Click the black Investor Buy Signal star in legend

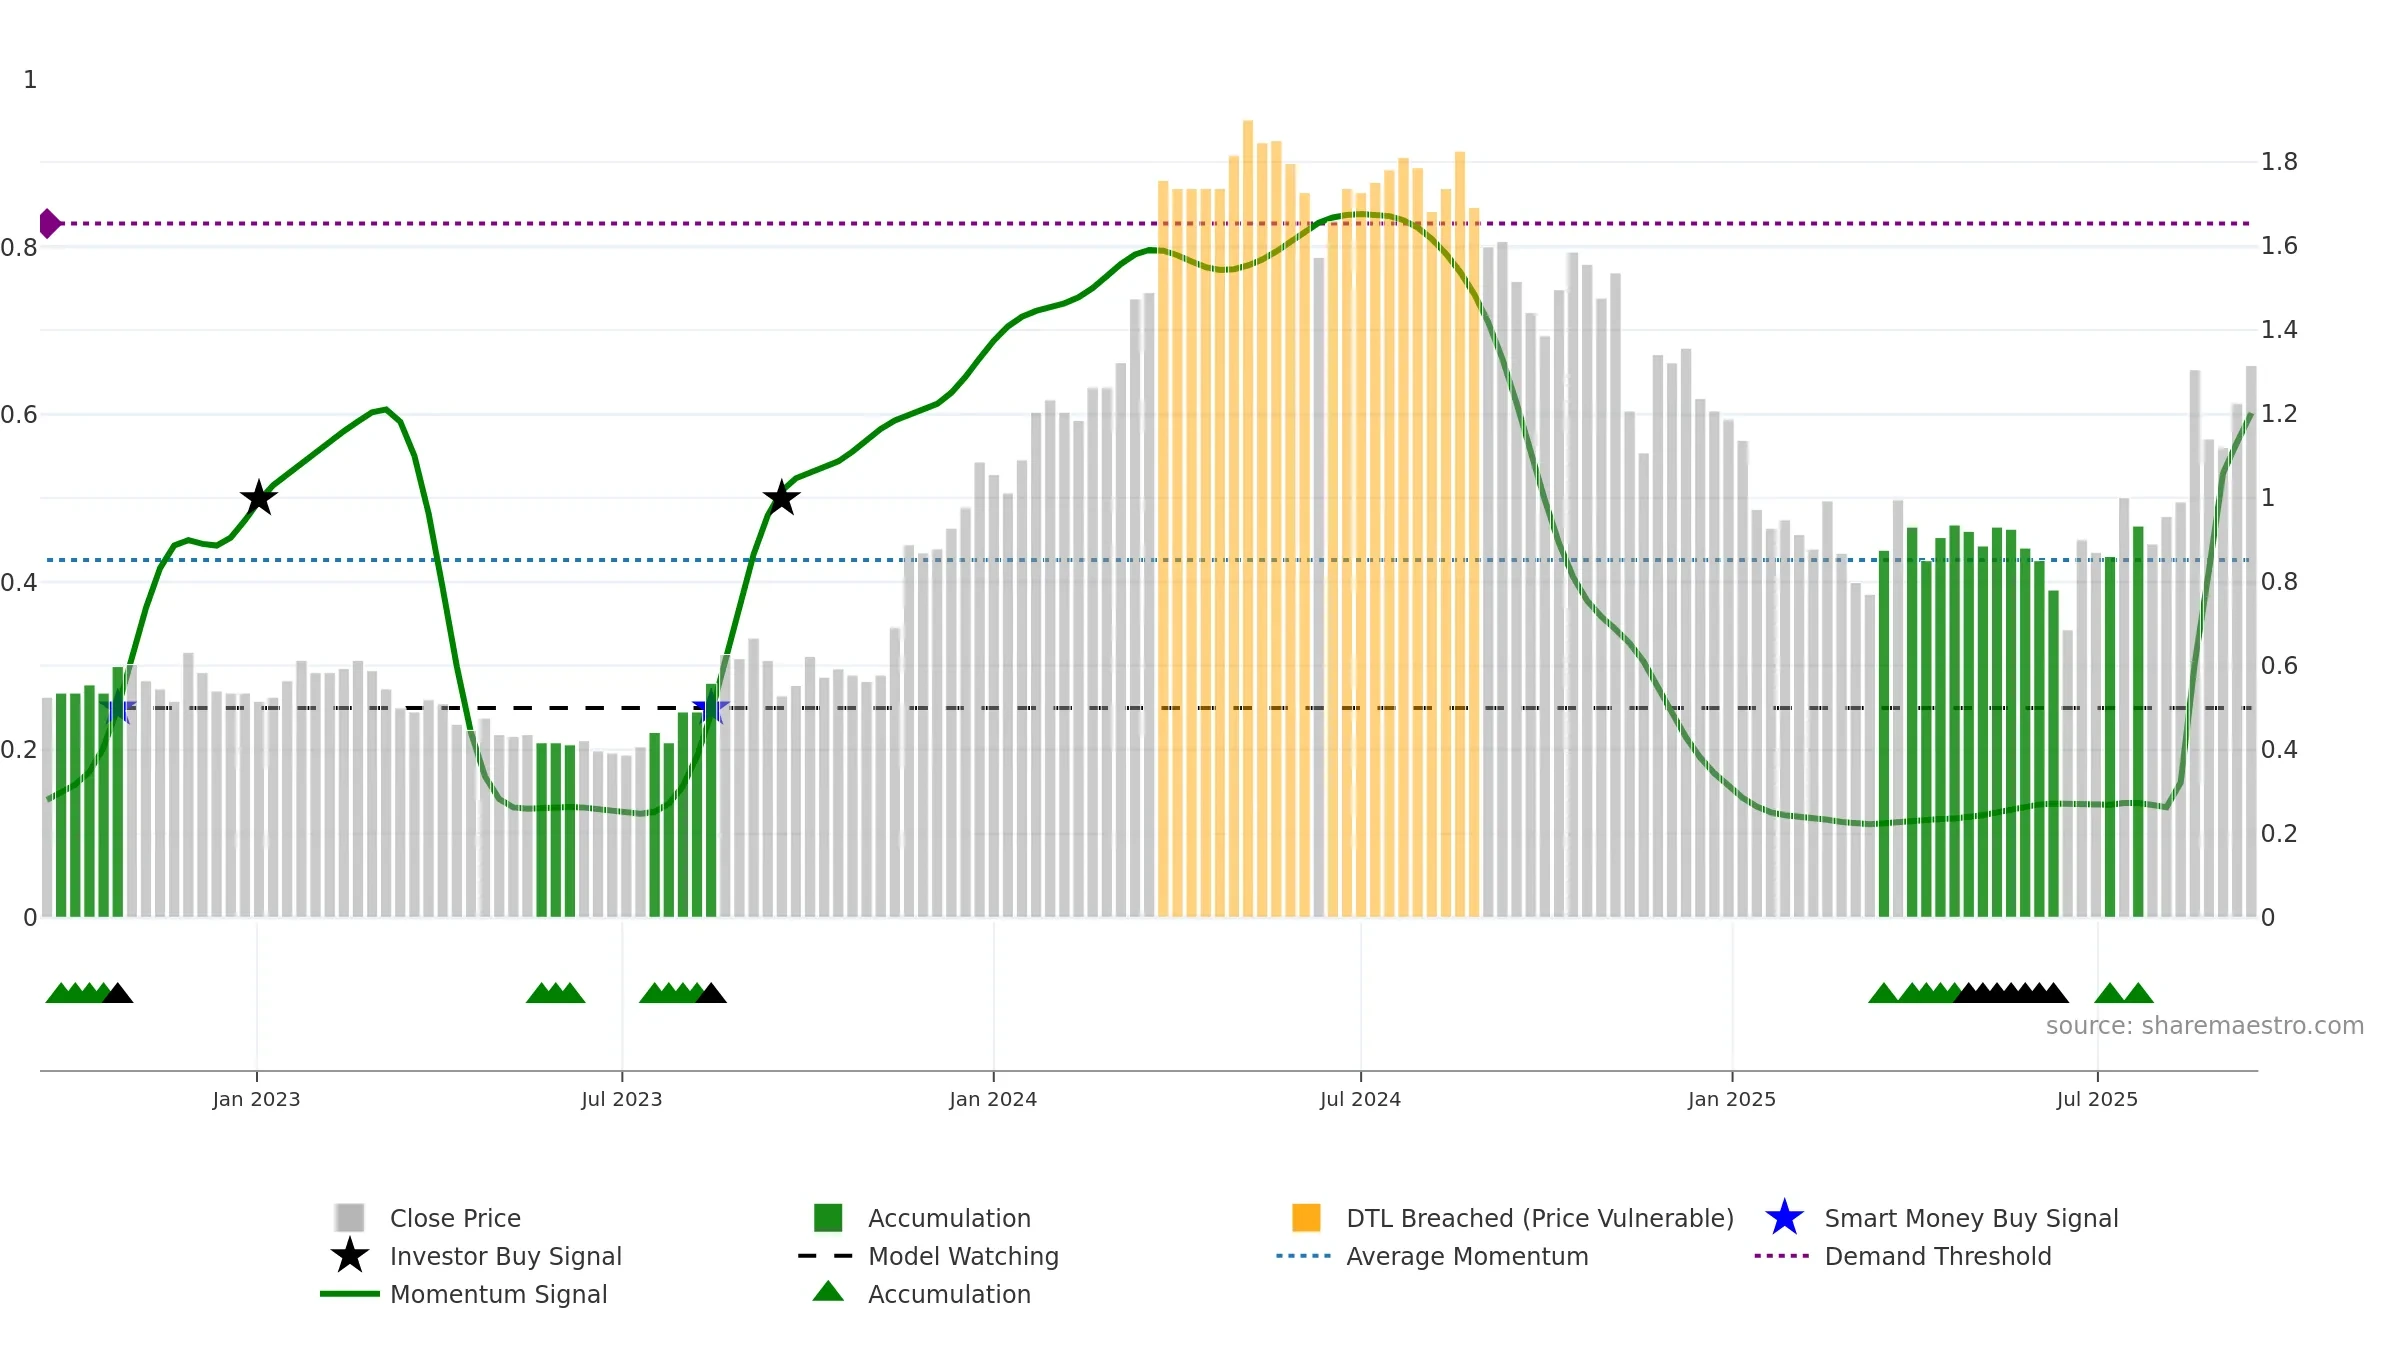350,1255
